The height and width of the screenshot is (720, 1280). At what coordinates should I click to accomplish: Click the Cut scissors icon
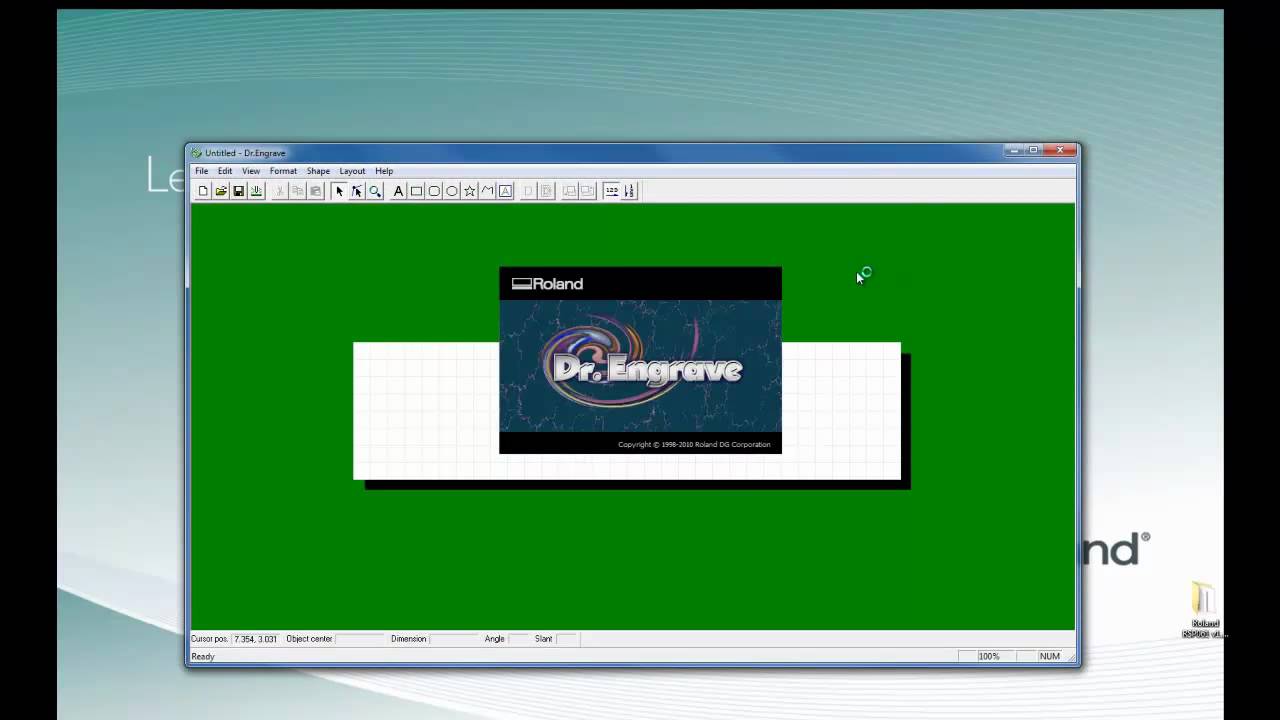279,191
